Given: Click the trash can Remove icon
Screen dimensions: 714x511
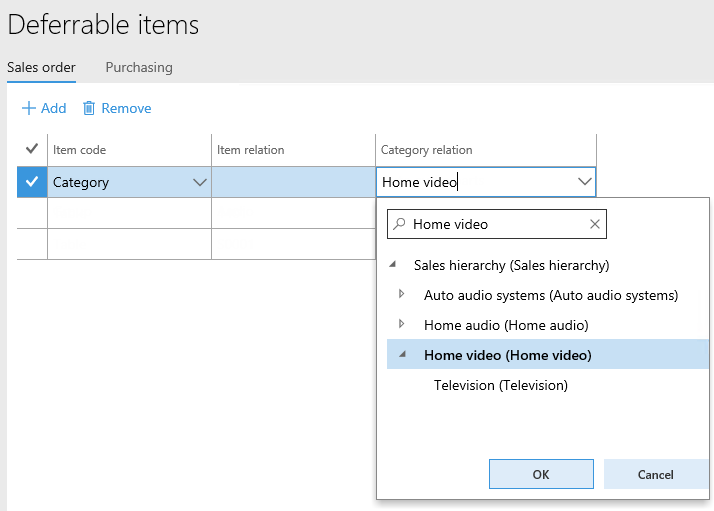Looking at the screenshot, I should point(89,108).
